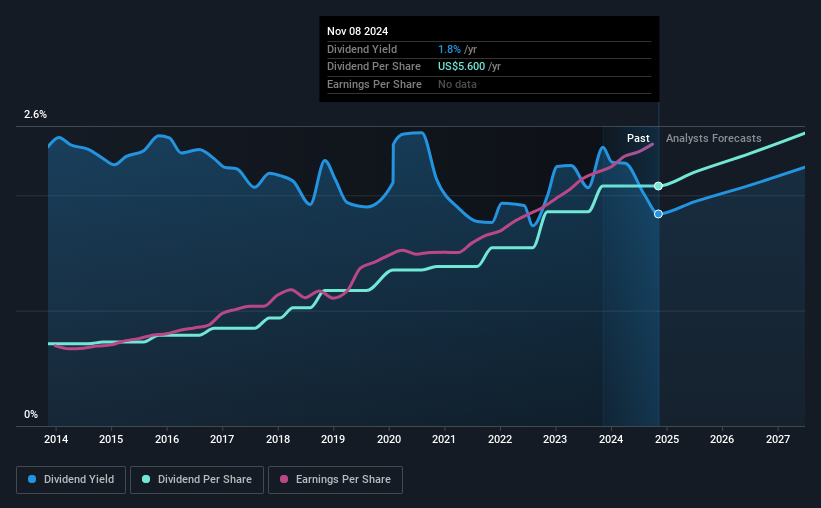Click the 2020 x-axis label
Screen dimensions: 821x508
pos(389,439)
